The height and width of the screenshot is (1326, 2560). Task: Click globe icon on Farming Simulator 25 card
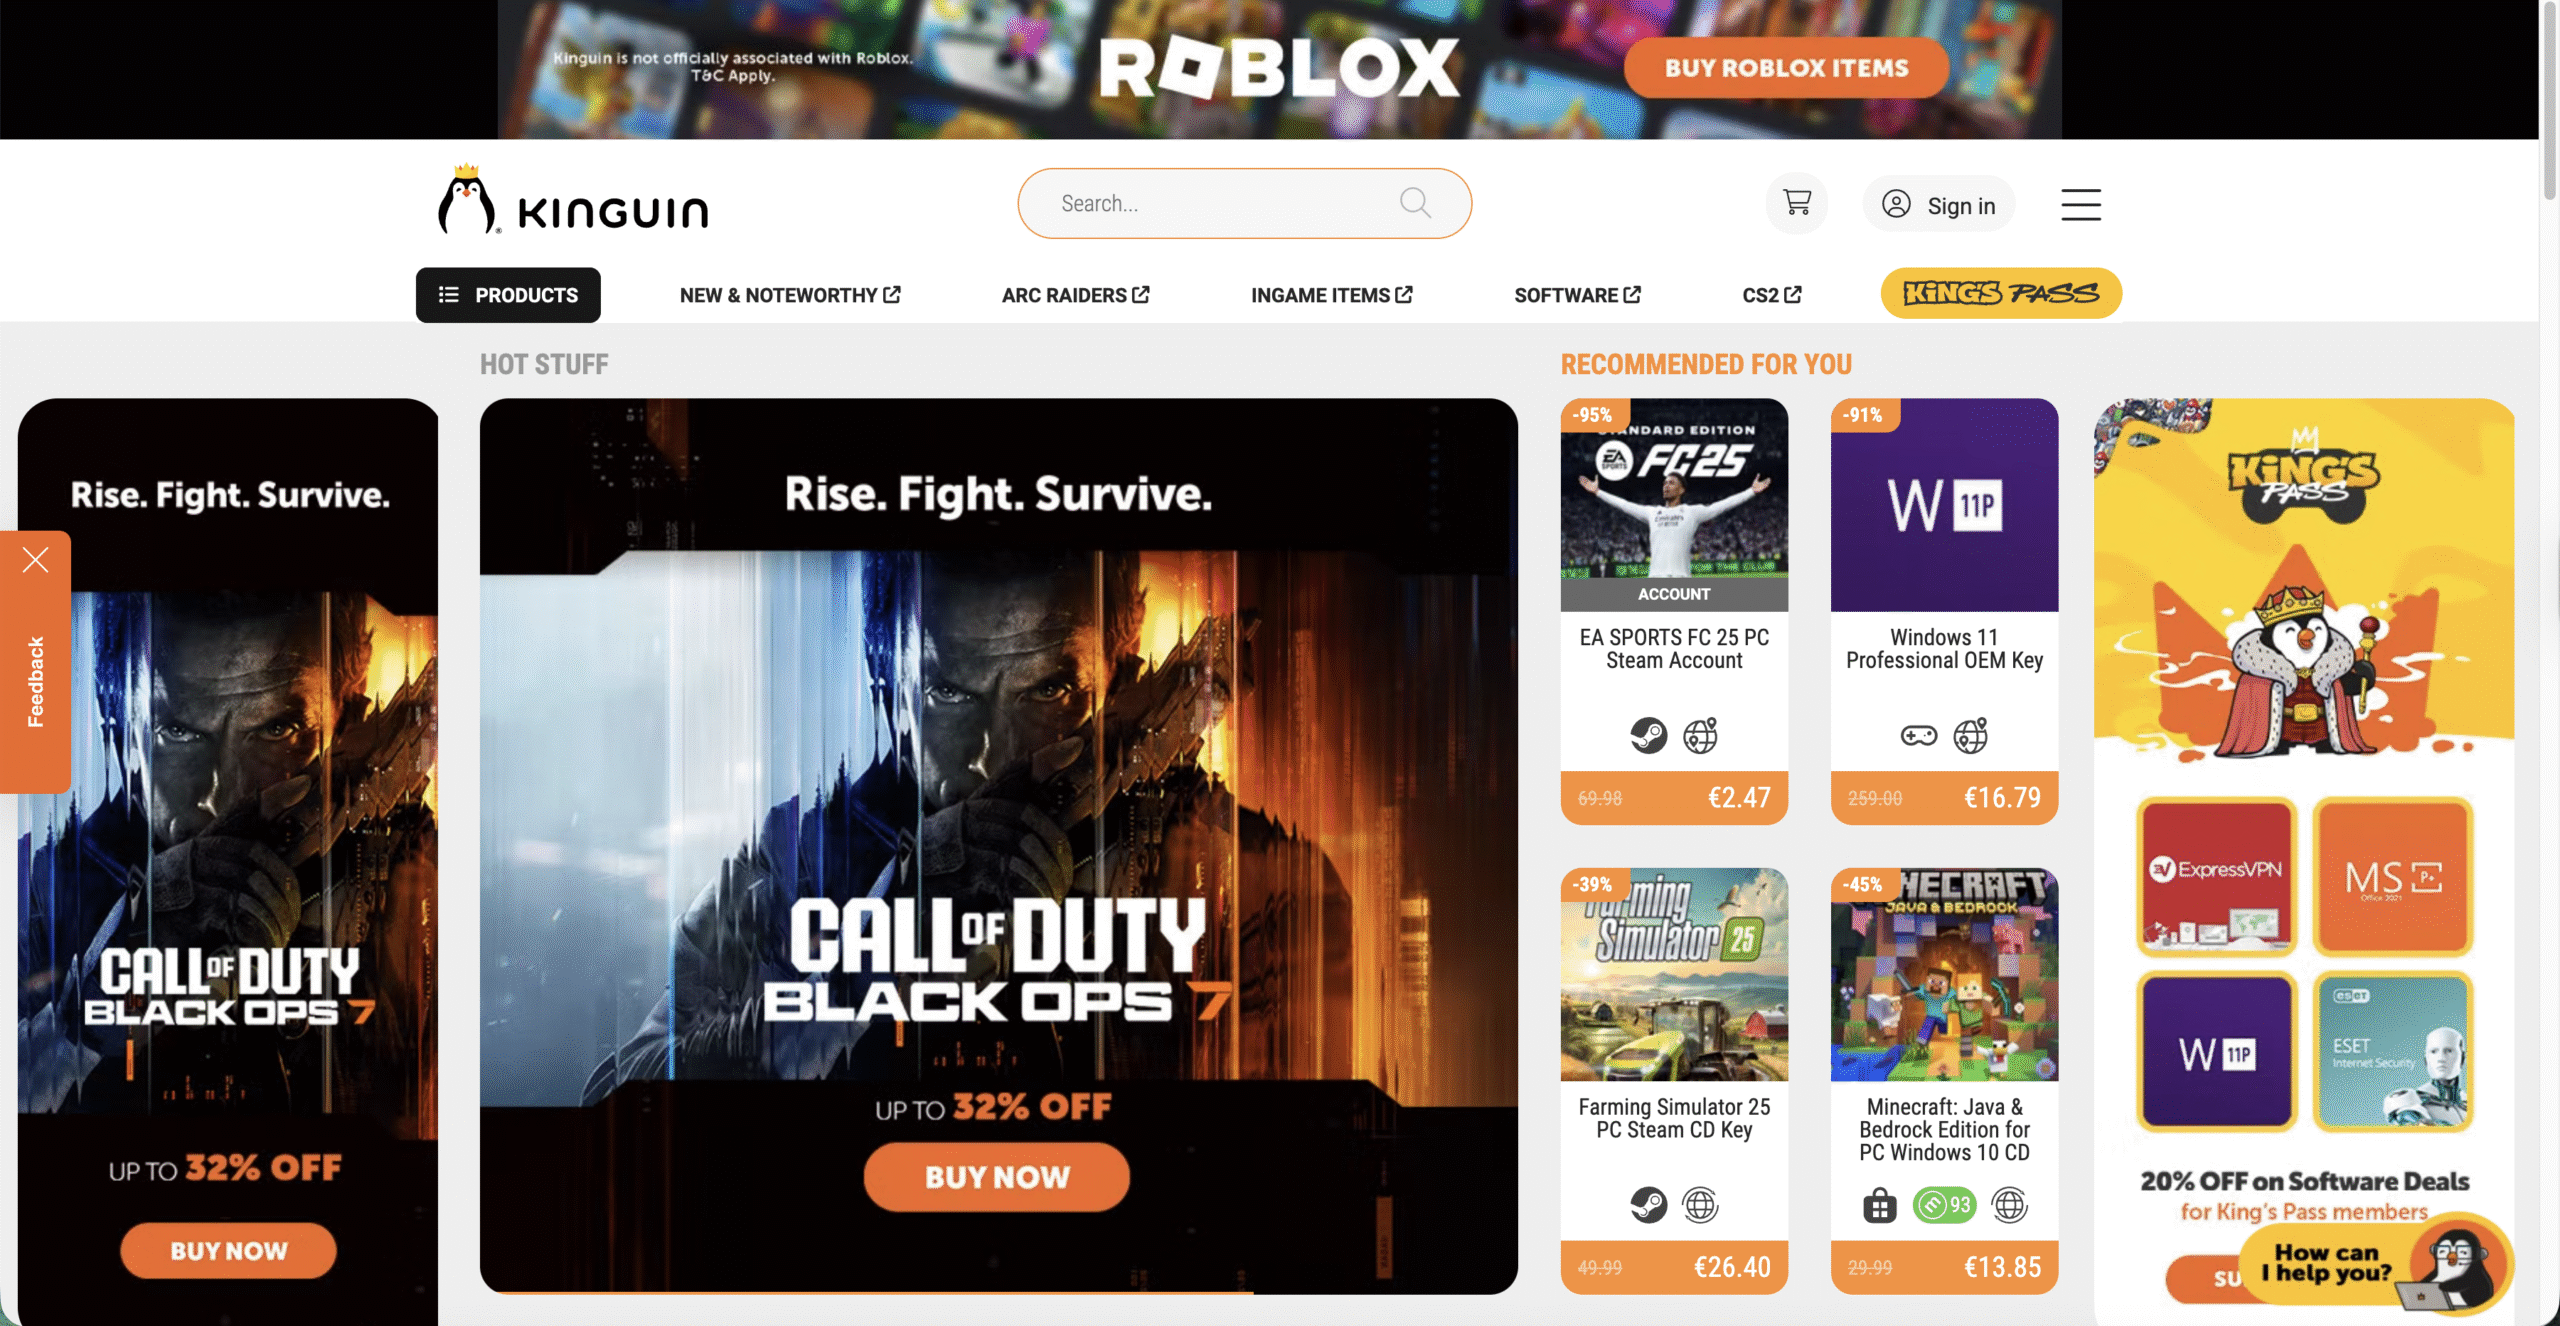tap(1700, 1205)
